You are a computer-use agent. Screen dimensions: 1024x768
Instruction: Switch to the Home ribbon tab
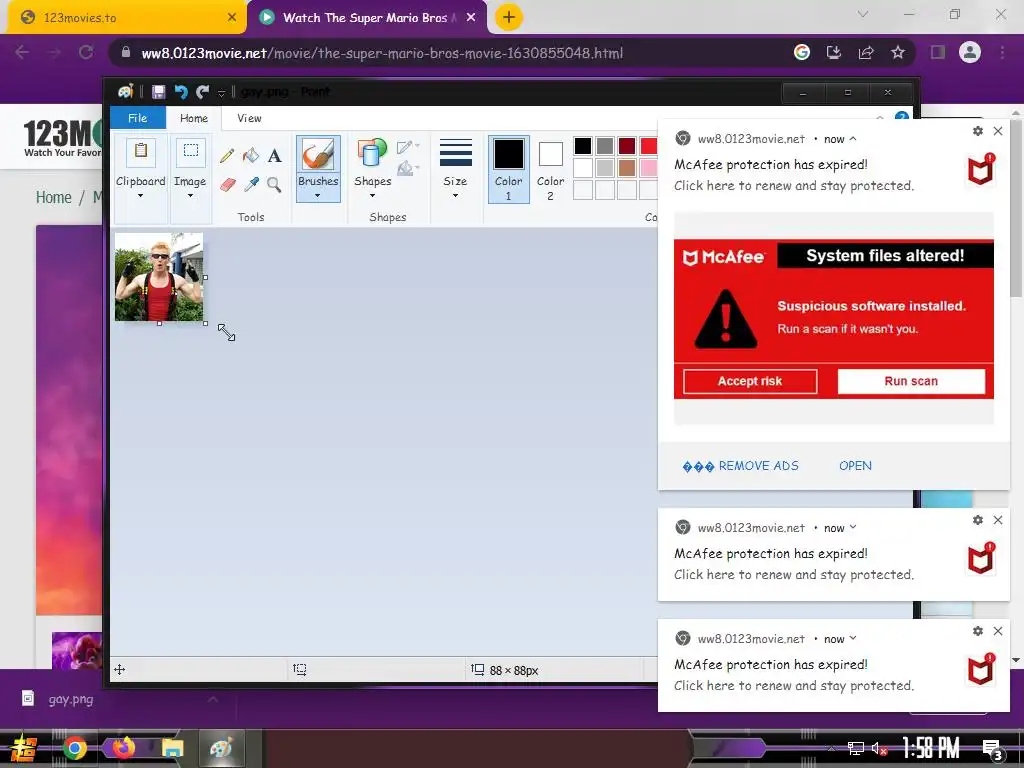click(194, 118)
